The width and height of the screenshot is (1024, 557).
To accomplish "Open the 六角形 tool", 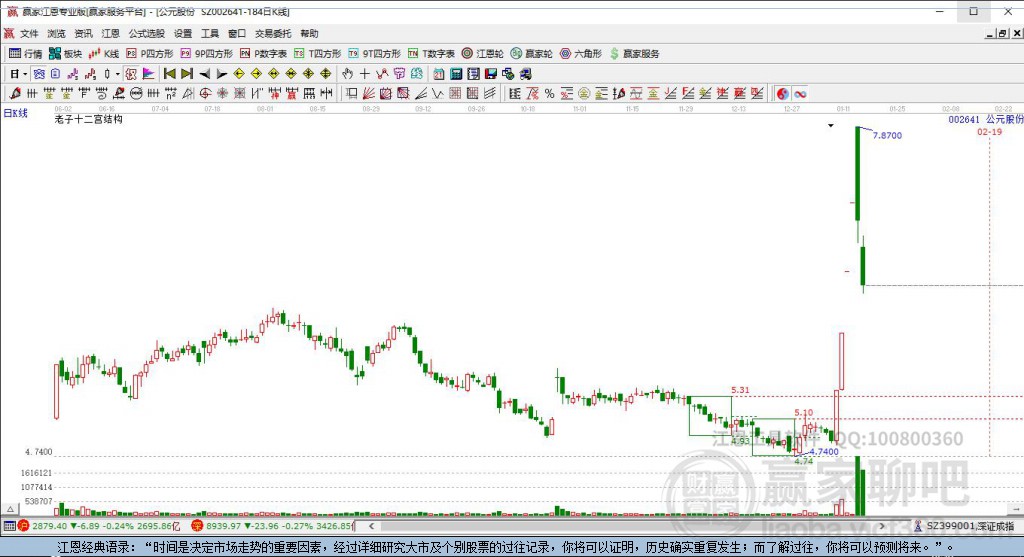I will 581,54.
